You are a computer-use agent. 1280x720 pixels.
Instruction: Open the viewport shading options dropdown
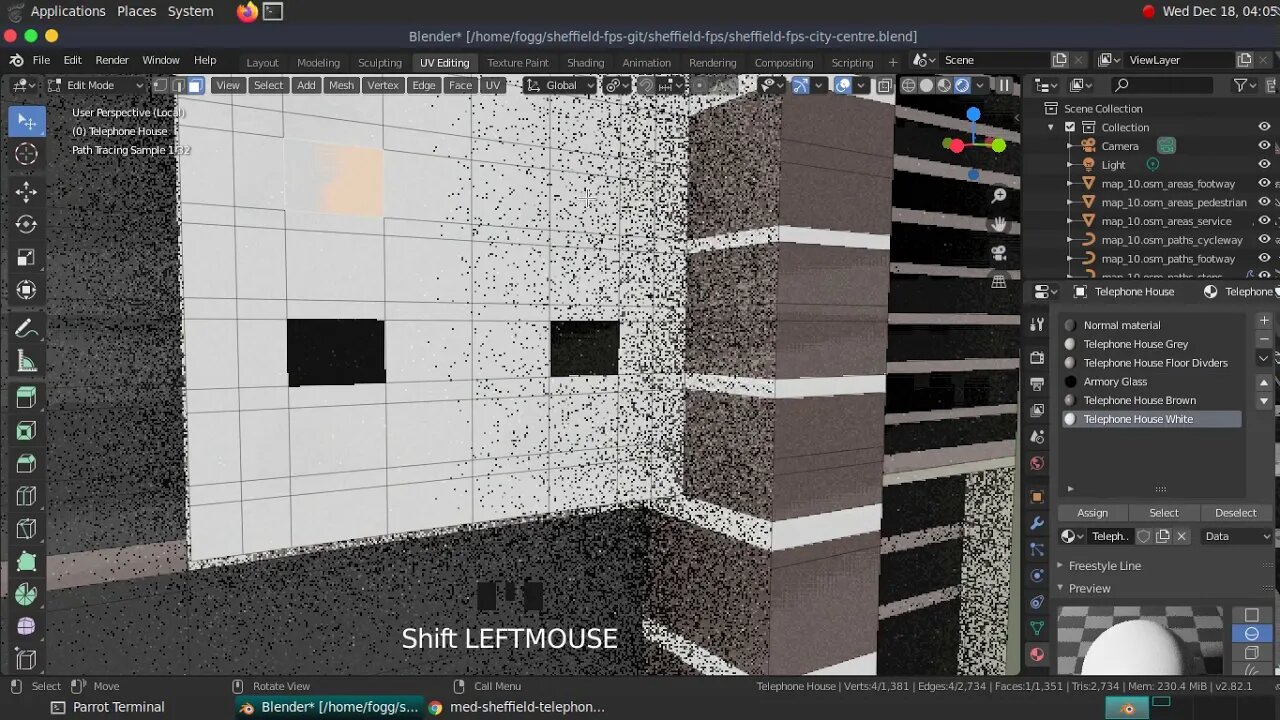980,85
